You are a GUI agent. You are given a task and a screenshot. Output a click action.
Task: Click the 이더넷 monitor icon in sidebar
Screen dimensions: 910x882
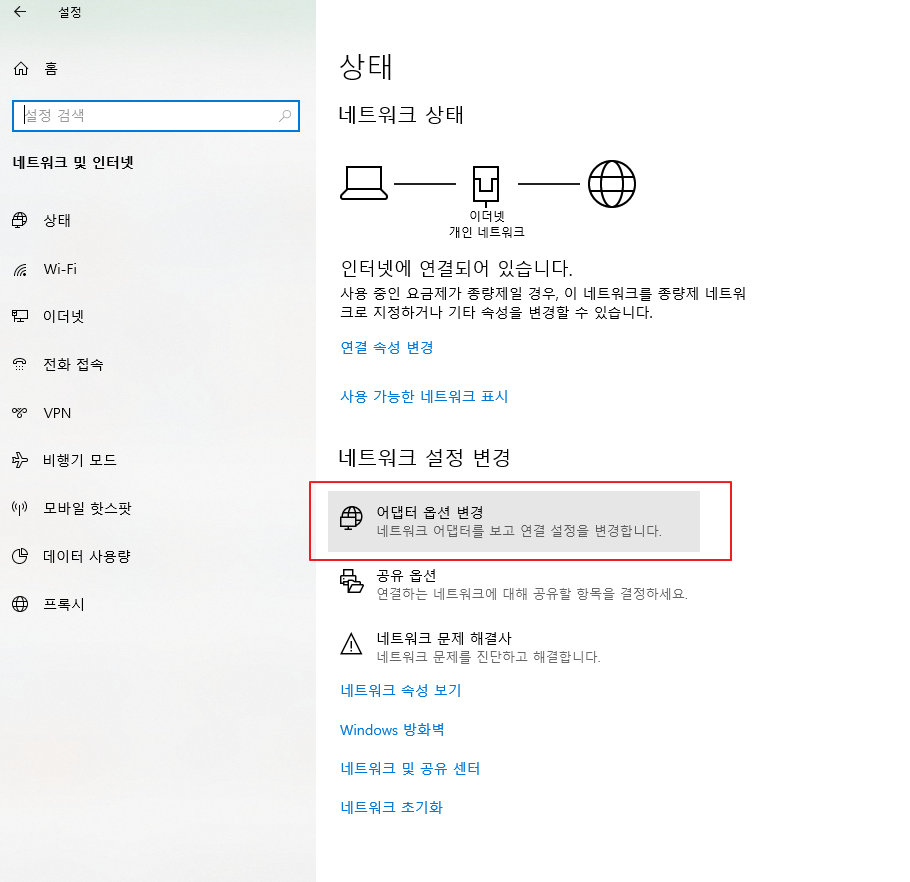point(20,316)
